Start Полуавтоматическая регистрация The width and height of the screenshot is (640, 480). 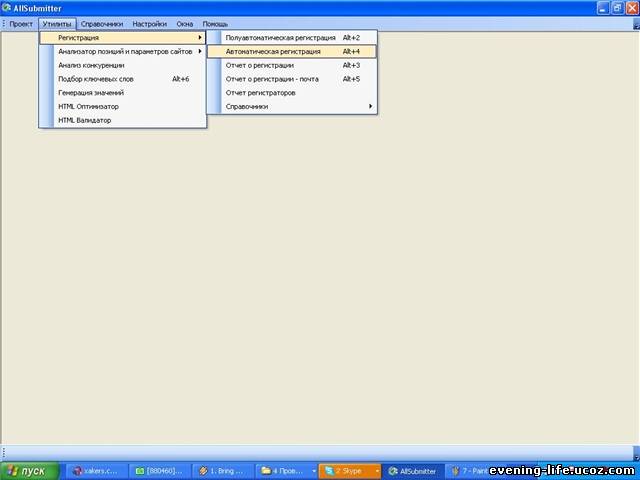click(292, 38)
